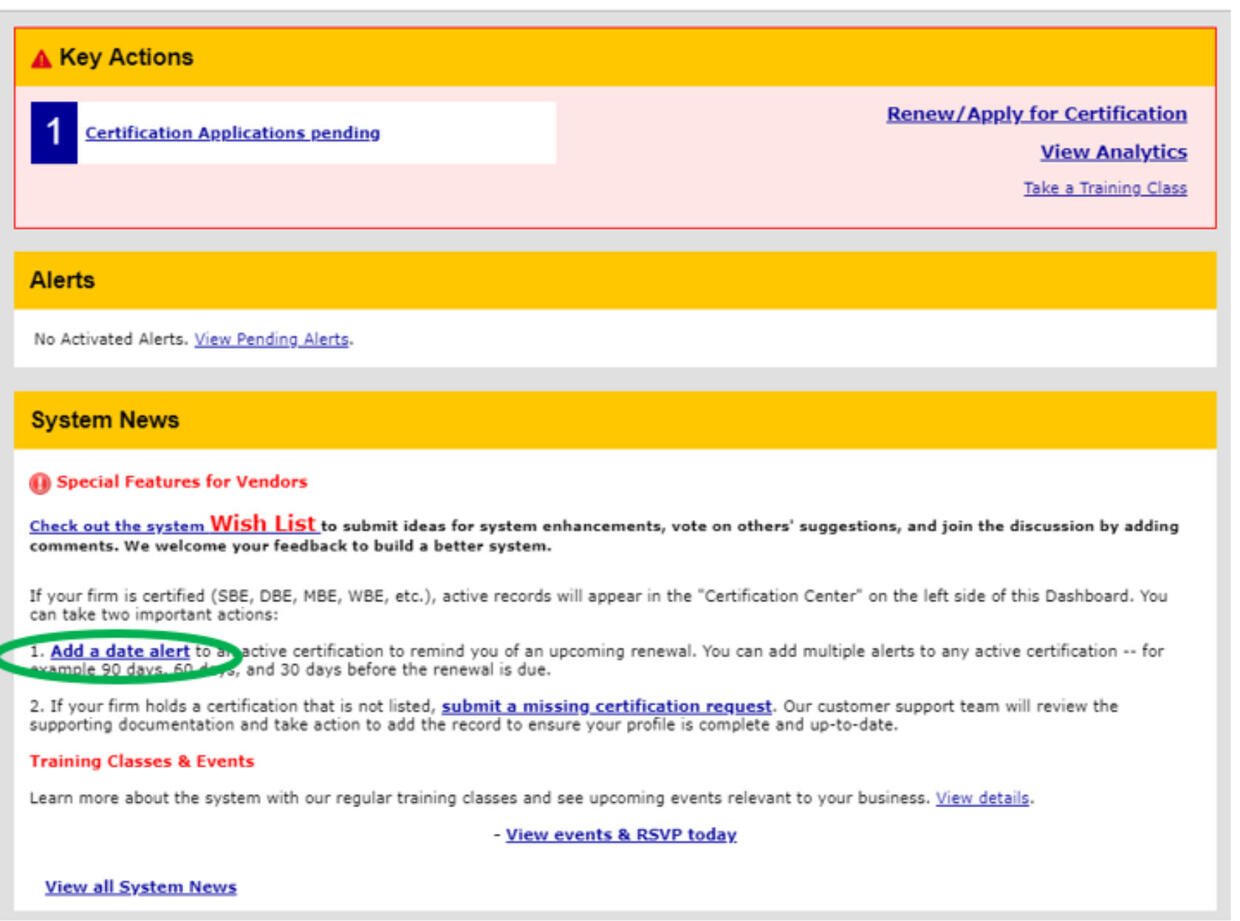The image size is (1240, 921).
Task: Click the Key Actions header text
Action: [x=126, y=58]
